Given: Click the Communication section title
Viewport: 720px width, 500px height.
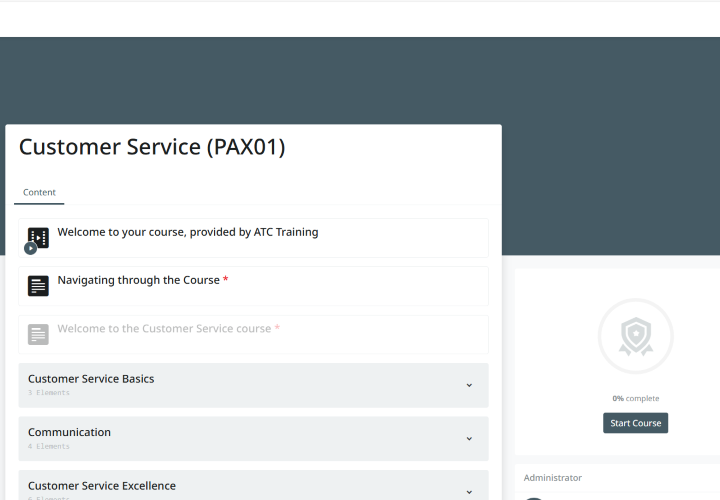Looking at the screenshot, I should click(x=69, y=432).
